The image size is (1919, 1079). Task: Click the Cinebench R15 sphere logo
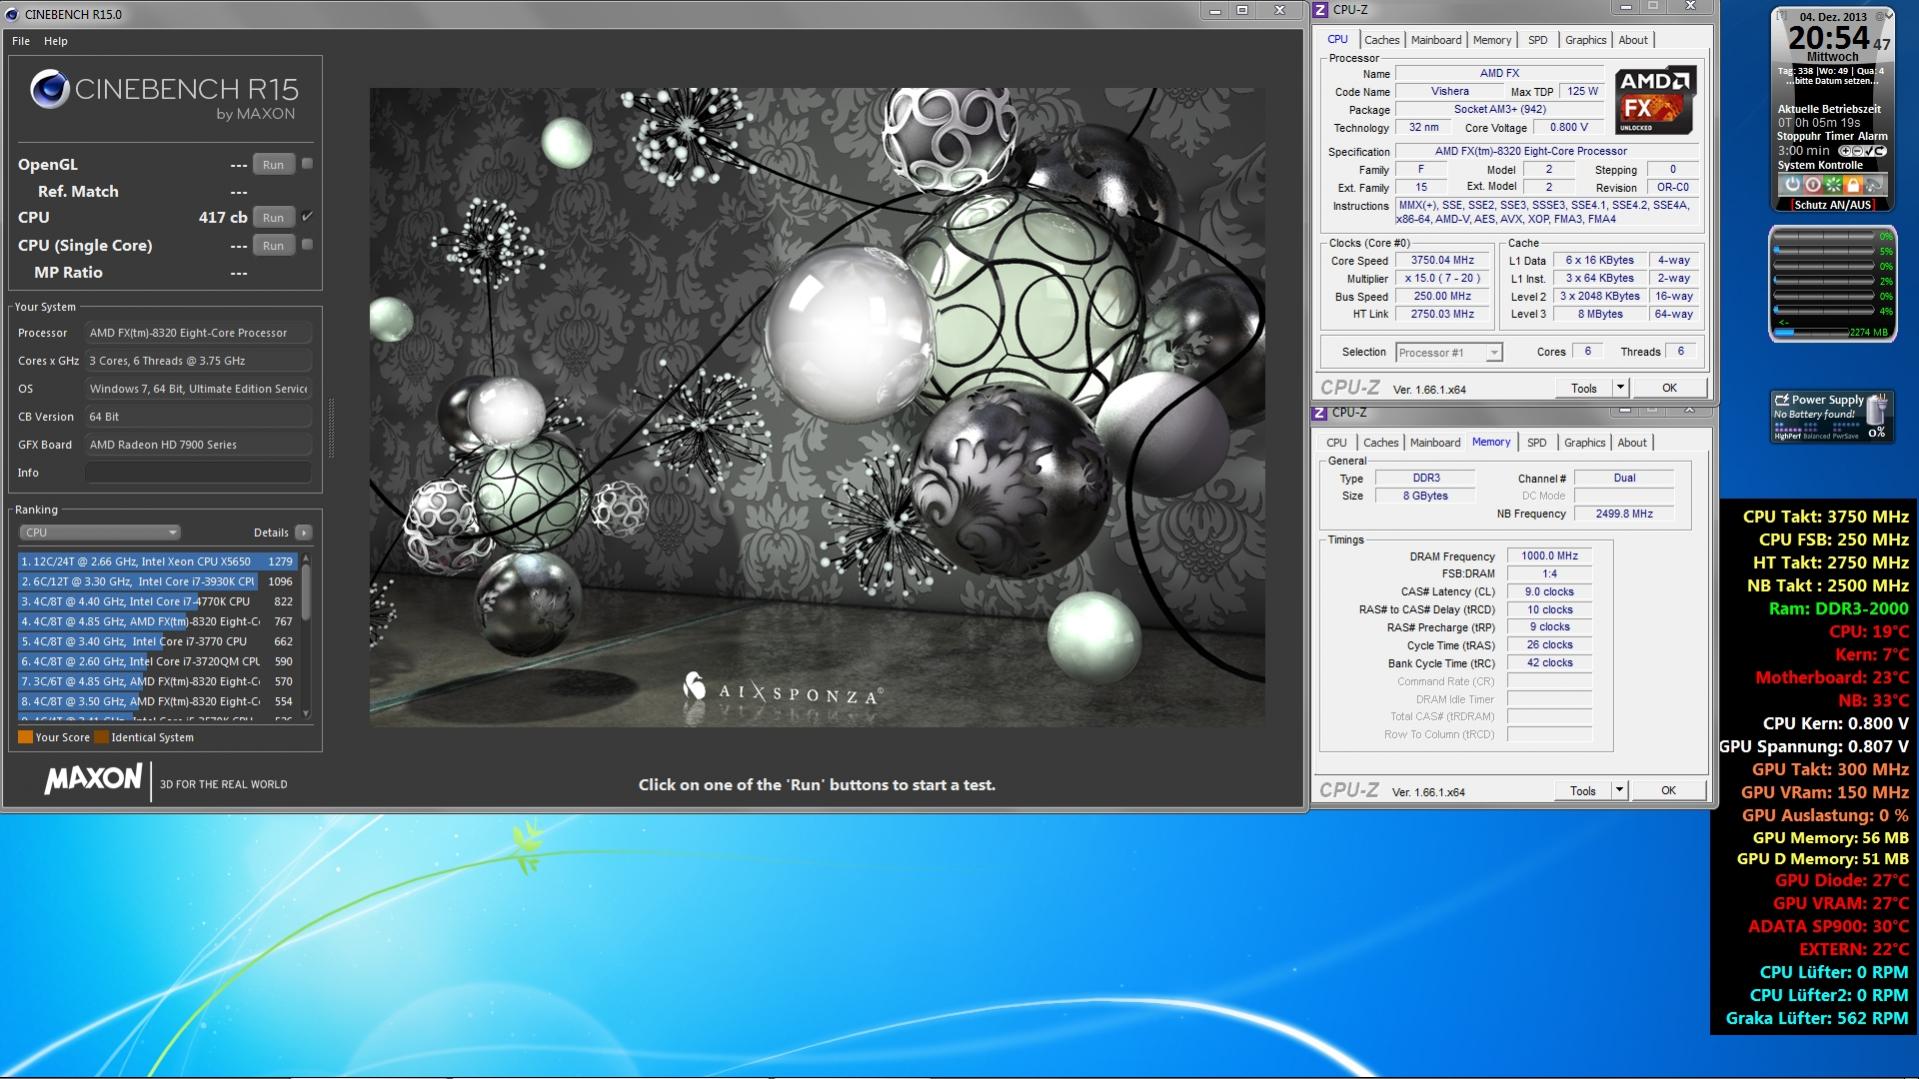[49, 90]
